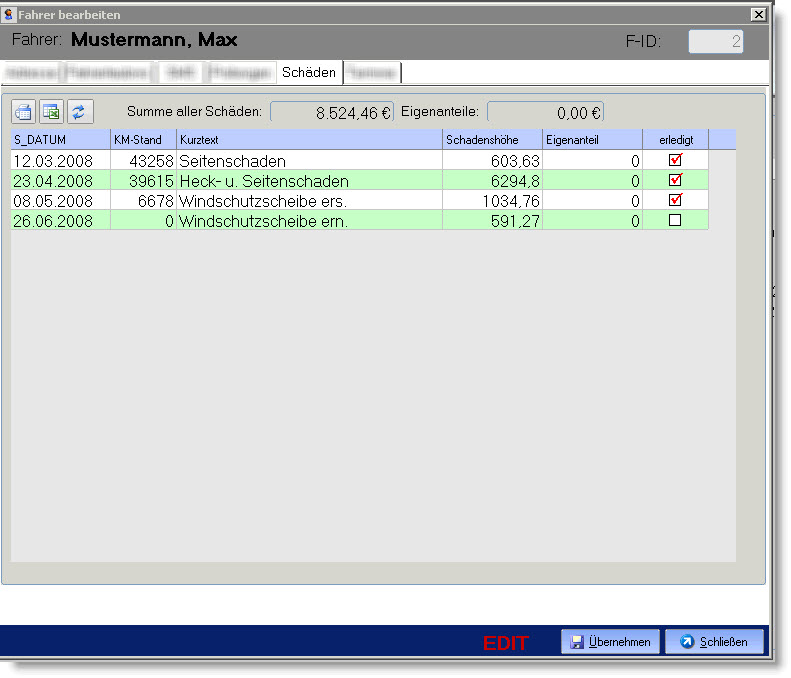Uncheck erledigt for Heck- u. Seitenschaden
The image size is (791, 678).
click(x=675, y=180)
